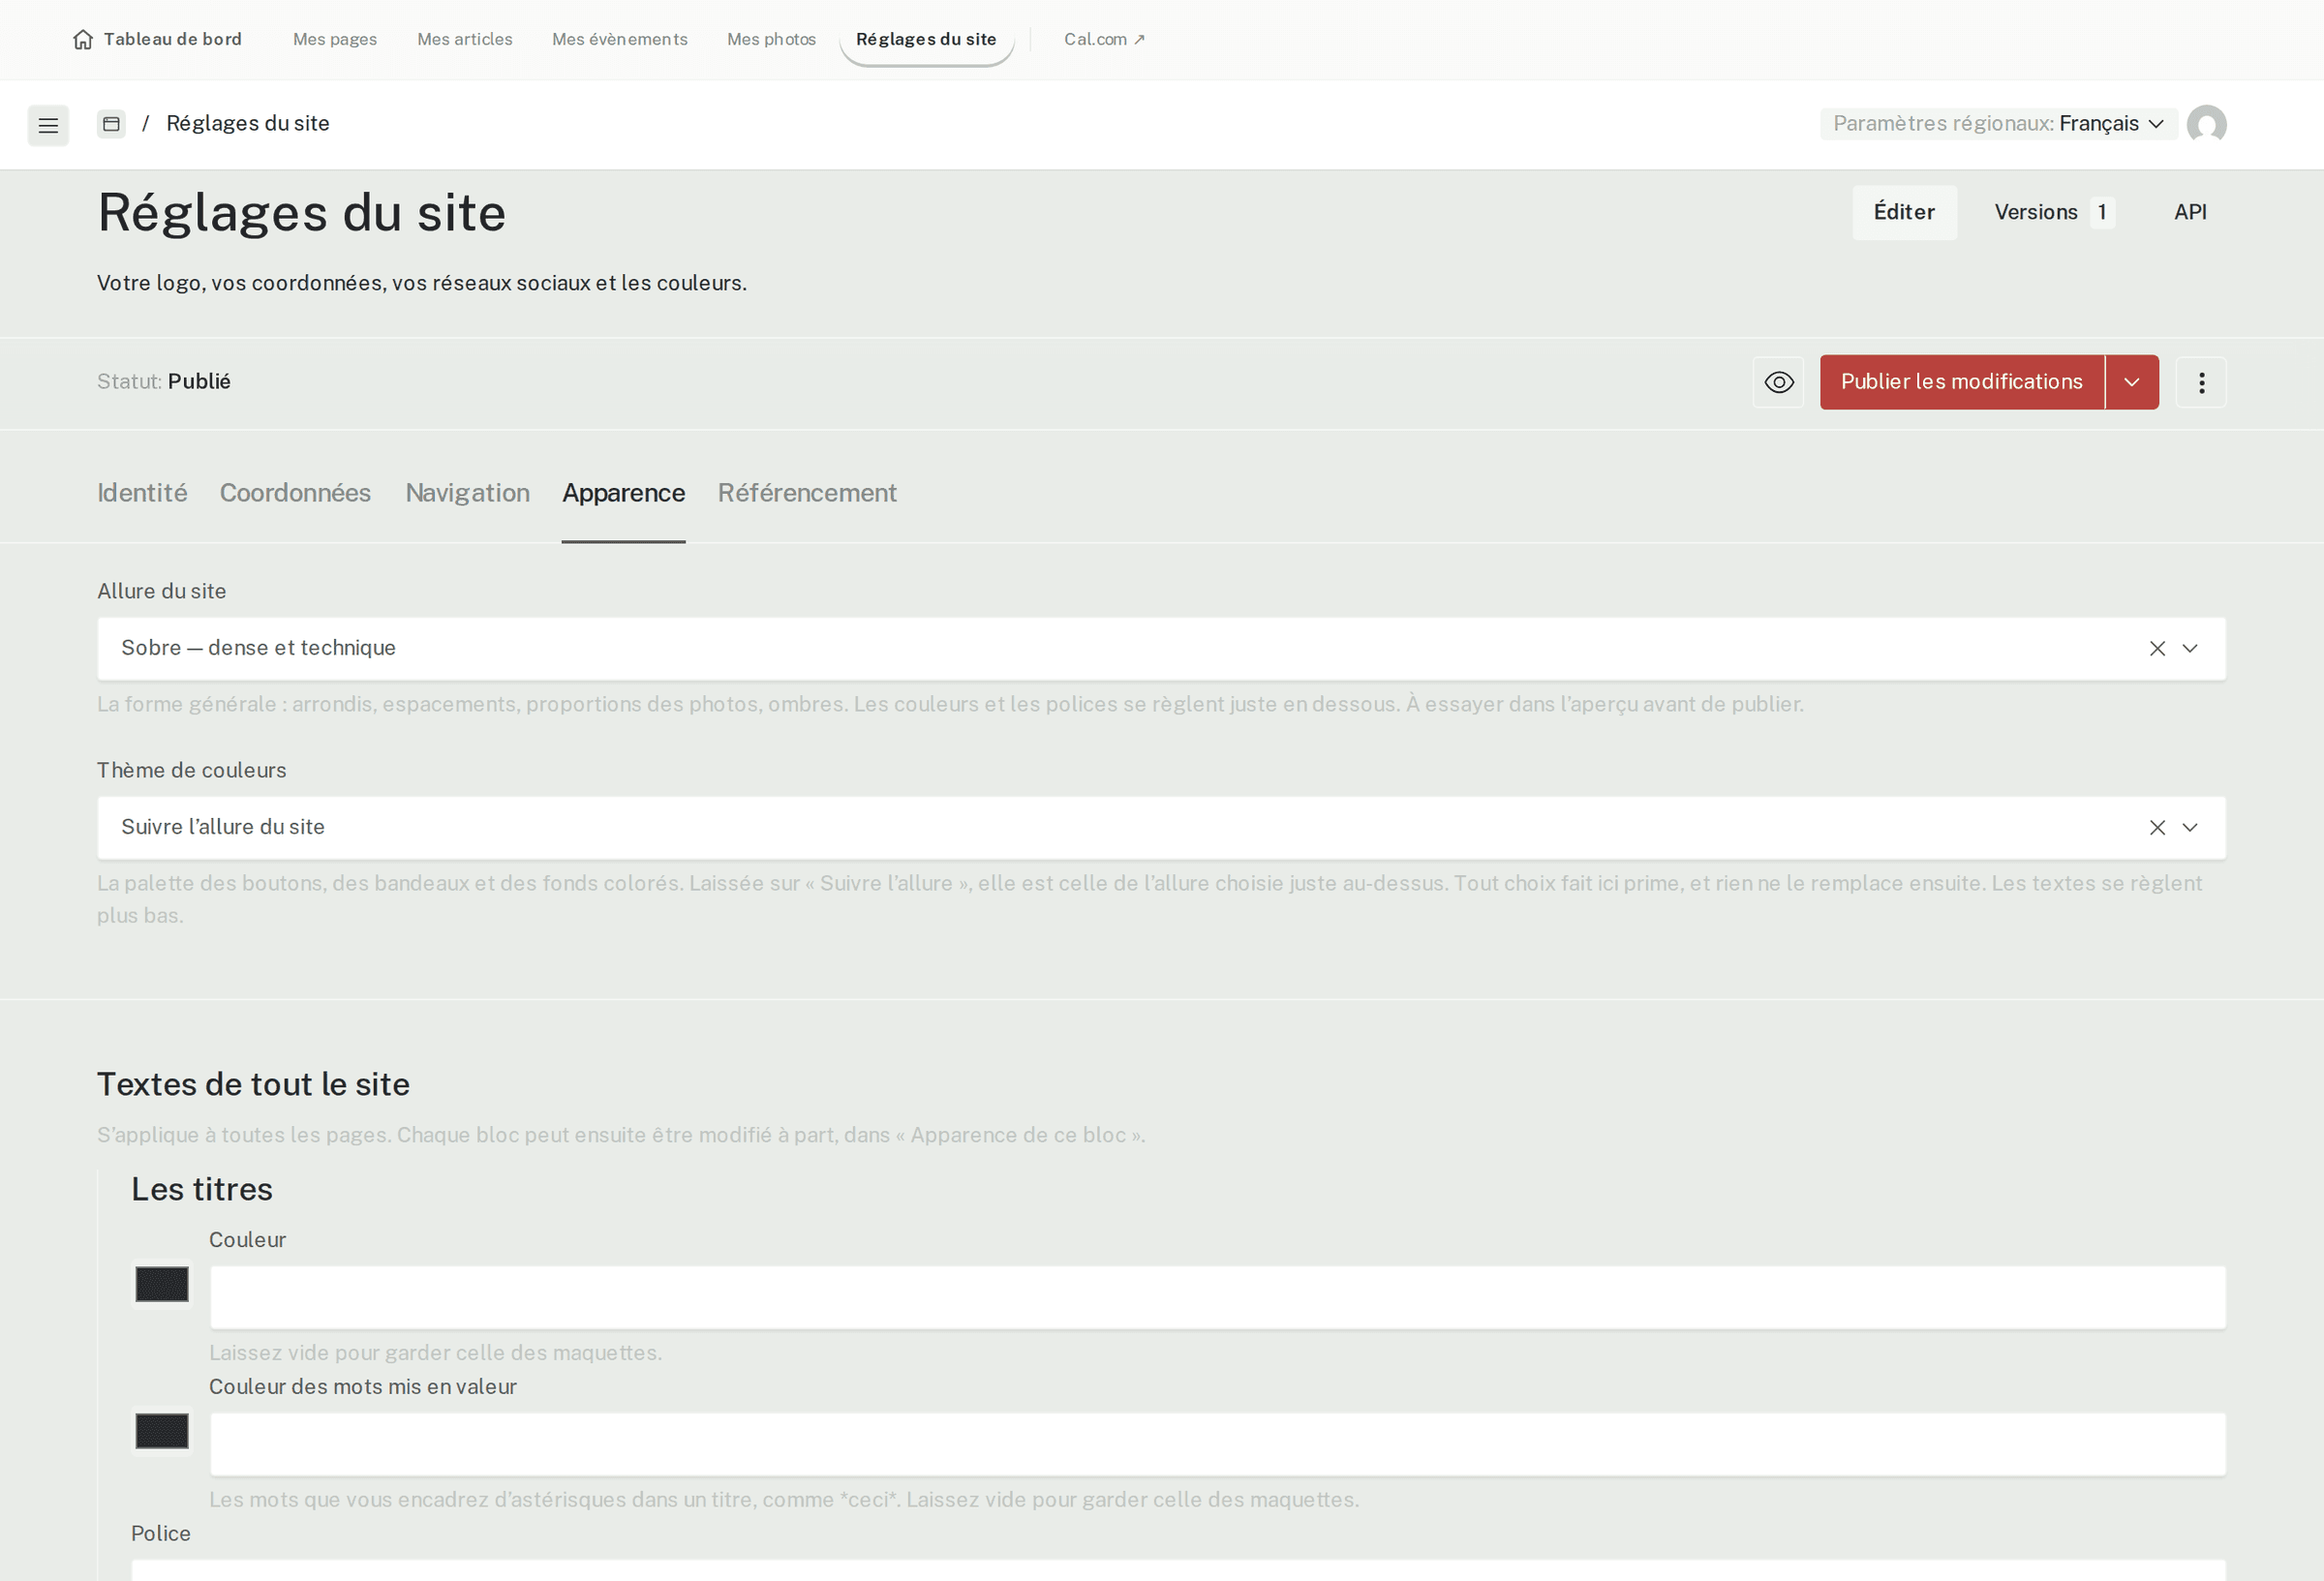Clear the Thème de couleurs selection

click(2157, 828)
